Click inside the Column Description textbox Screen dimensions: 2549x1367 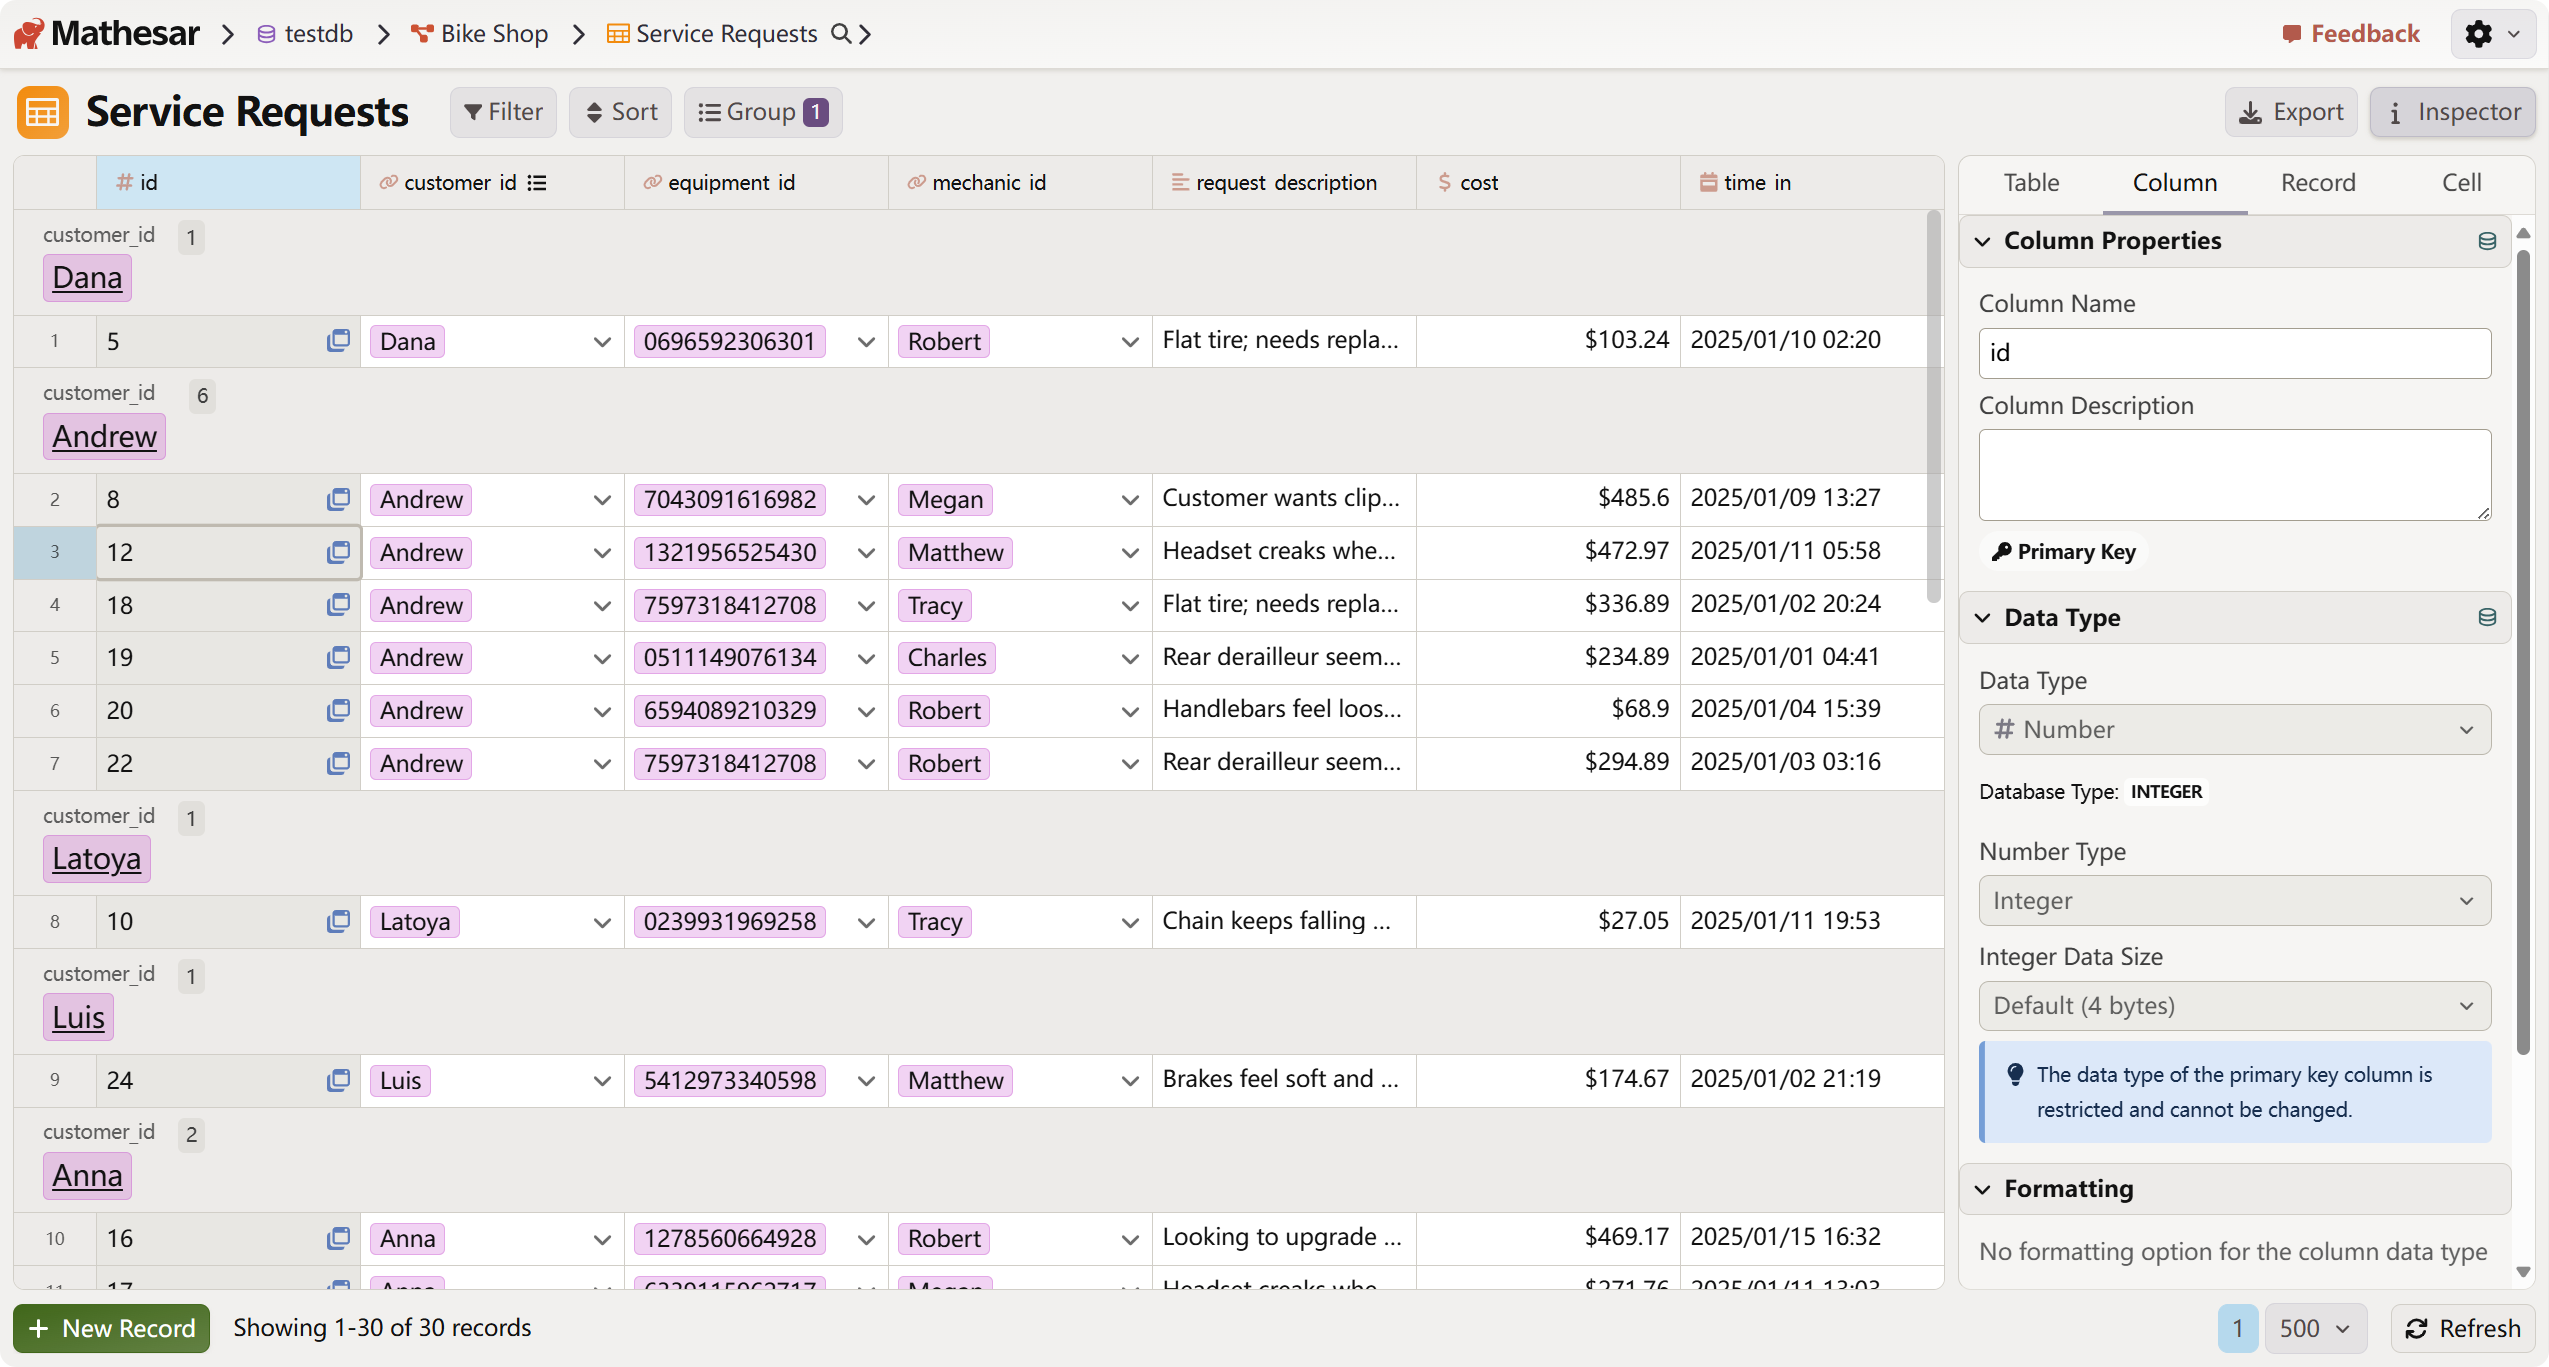(2234, 475)
